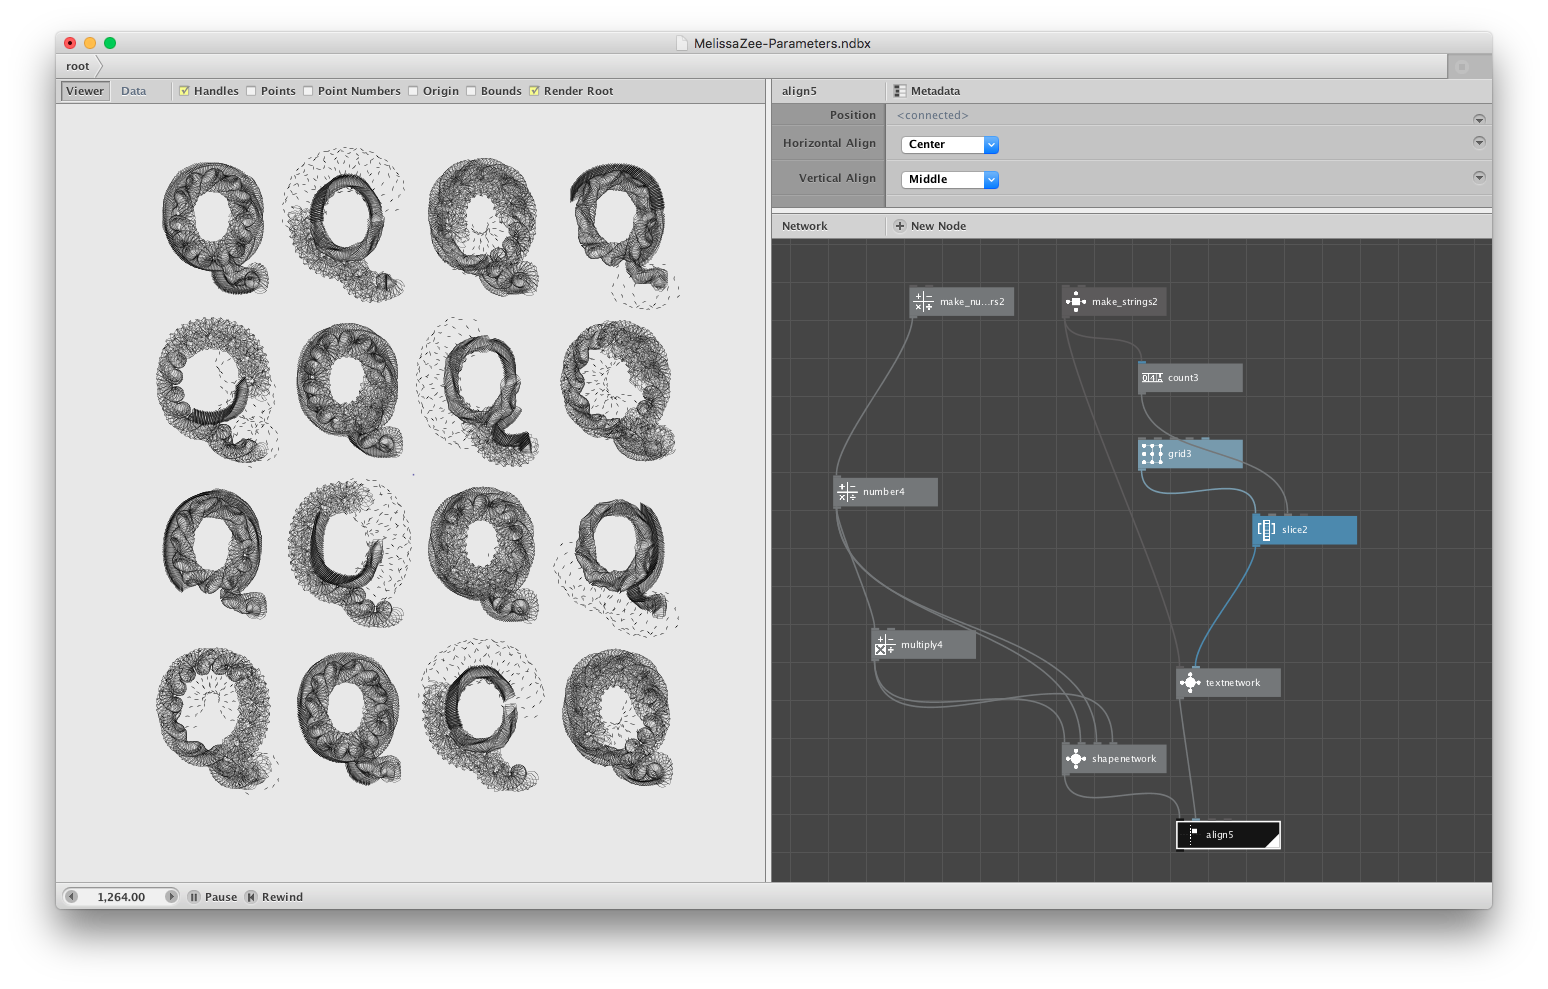Open the Horizontal Align Center dropdown
The width and height of the screenshot is (1548, 989).
point(950,145)
